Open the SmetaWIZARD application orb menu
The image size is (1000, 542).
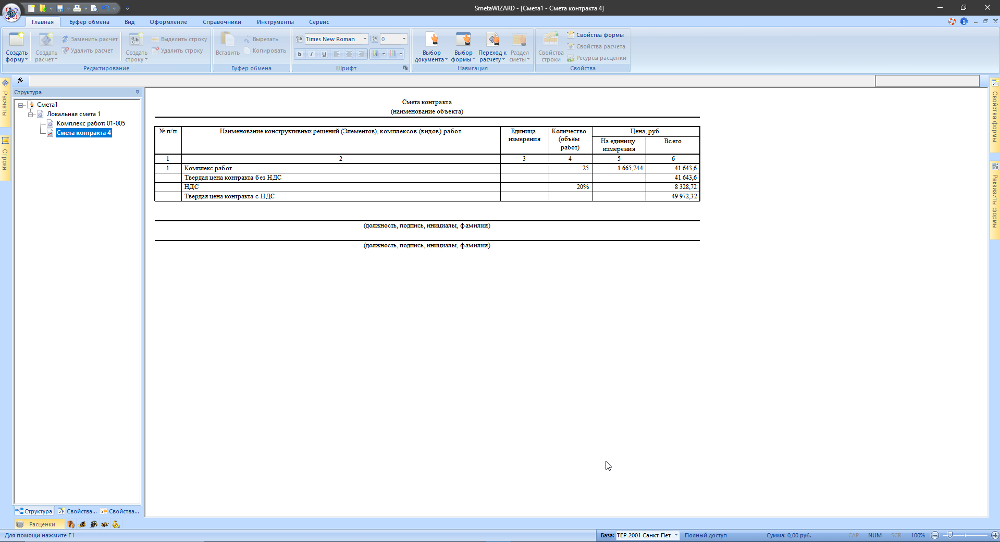click(x=11, y=12)
